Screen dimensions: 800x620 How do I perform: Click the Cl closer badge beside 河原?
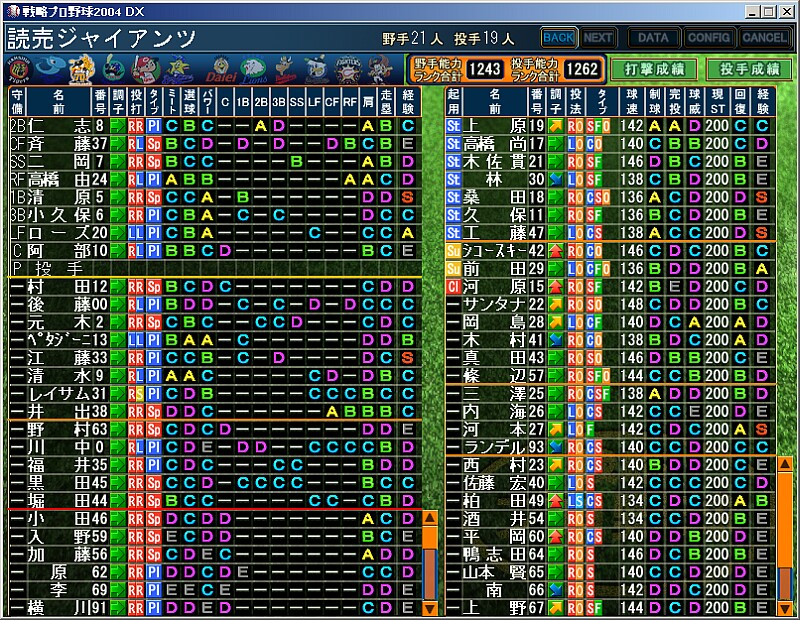tap(454, 287)
